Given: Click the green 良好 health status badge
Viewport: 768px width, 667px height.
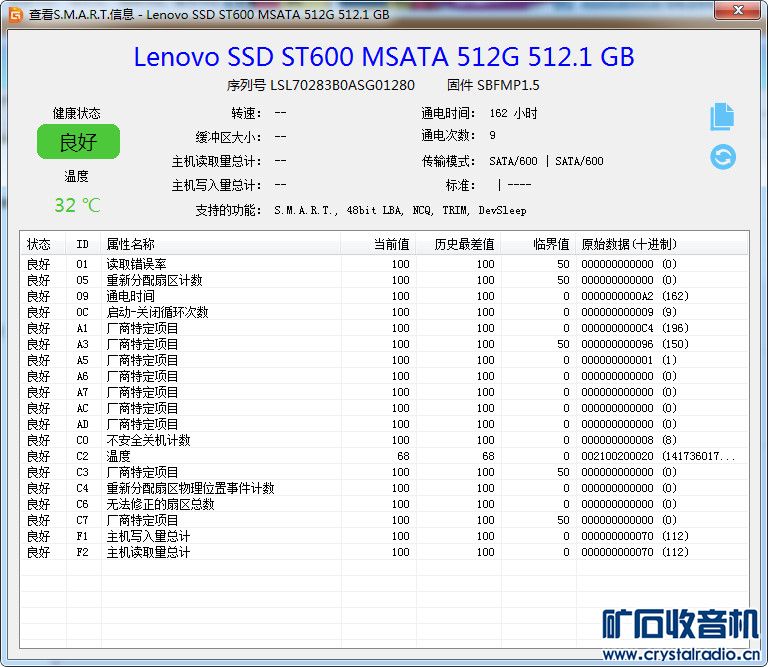Looking at the screenshot, I should pos(78,142).
